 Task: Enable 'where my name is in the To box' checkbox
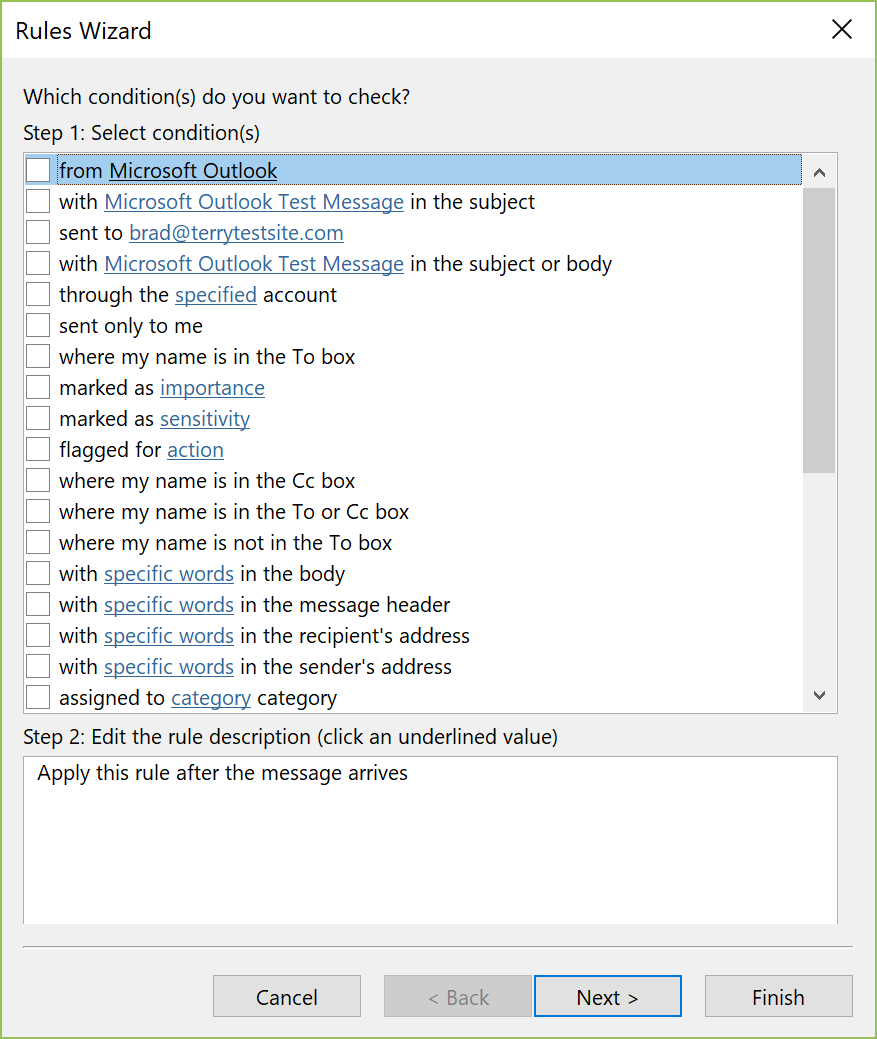38,356
